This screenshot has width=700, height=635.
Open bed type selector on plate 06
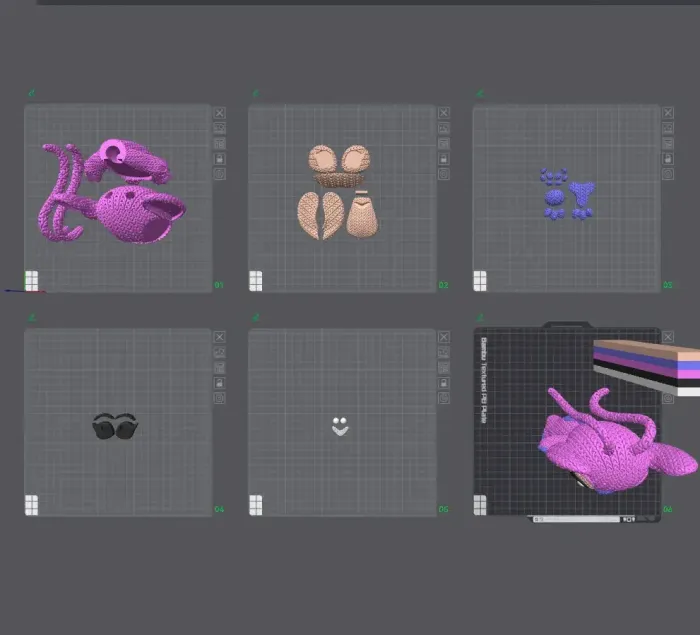click(x=480, y=505)
